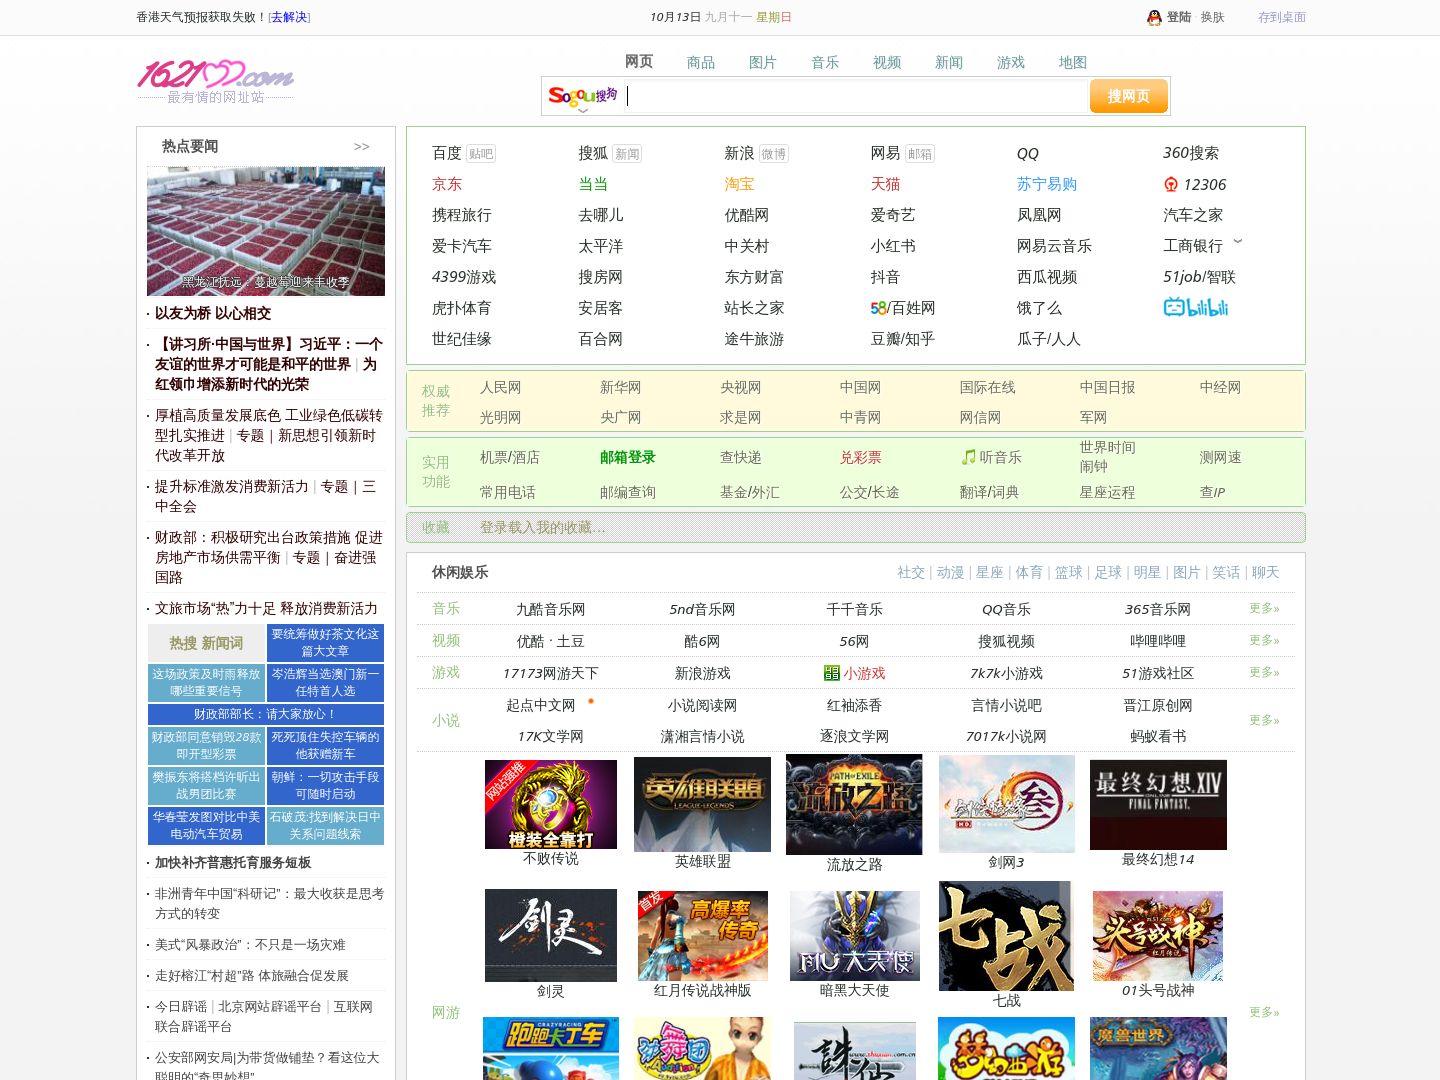This screenshot has width=1440, height=1080.
Task: Open the 跑跑卡丁车 game thumbnail
Action: [x=551, y=1048]
